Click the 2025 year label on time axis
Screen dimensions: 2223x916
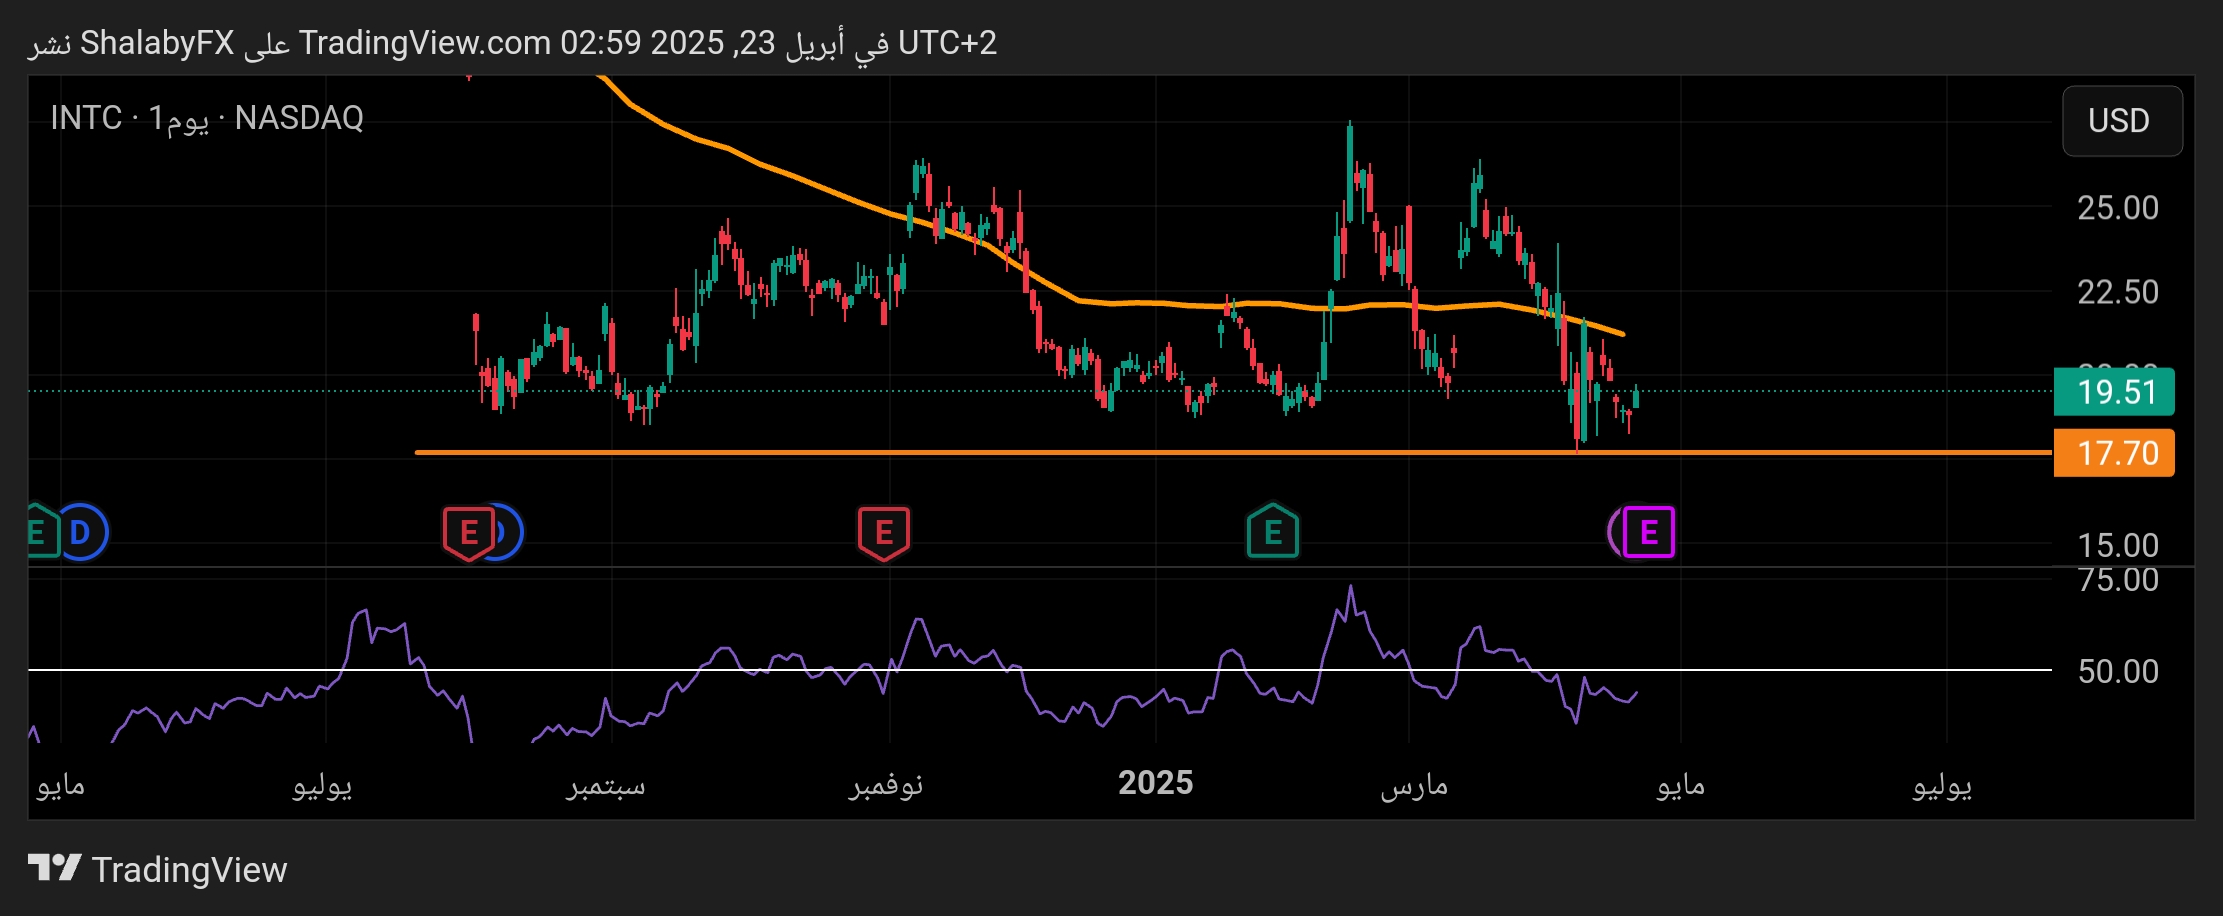1156,783
